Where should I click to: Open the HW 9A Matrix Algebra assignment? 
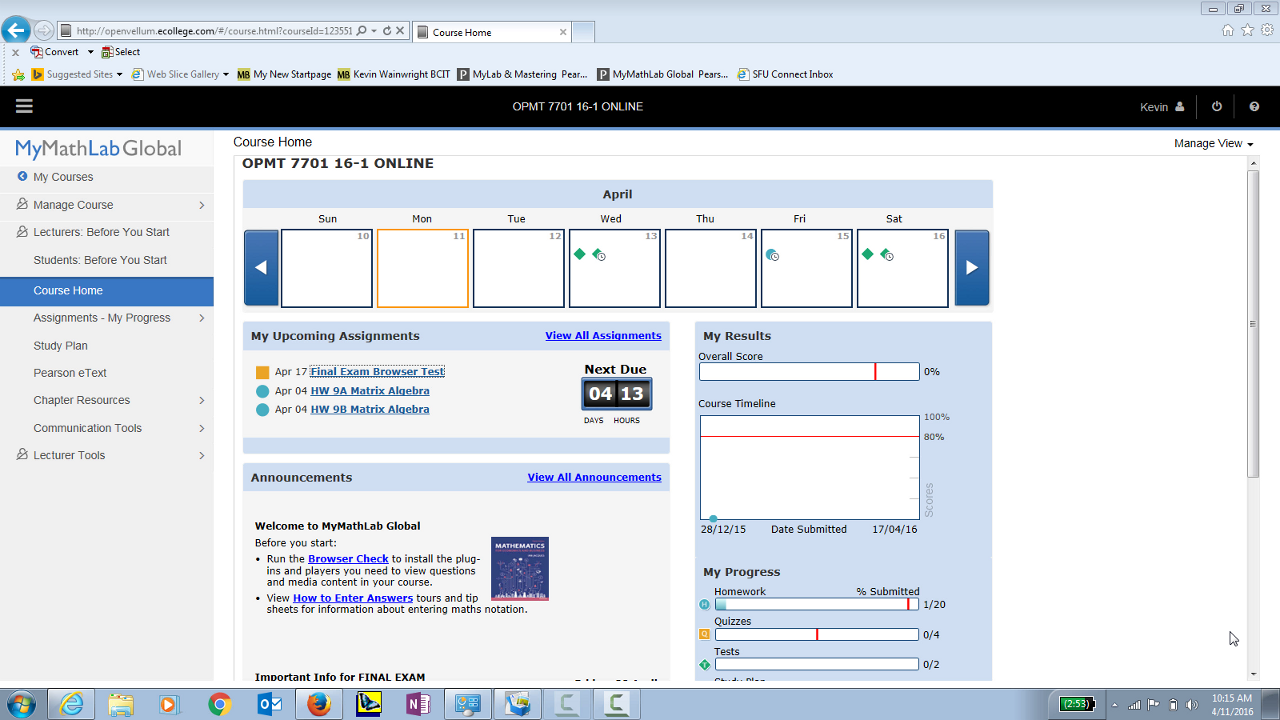(x=370, y=391)
